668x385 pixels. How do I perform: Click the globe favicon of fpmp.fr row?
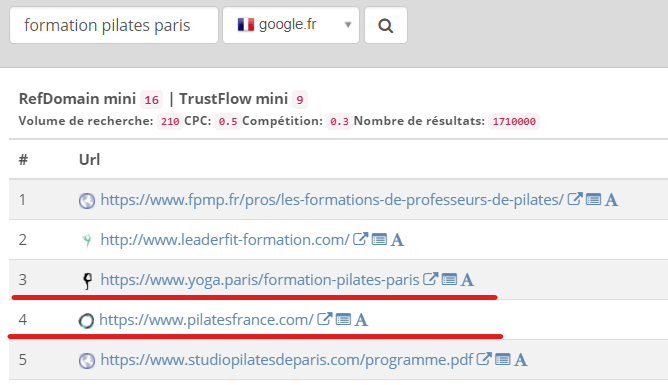point(87,201)
